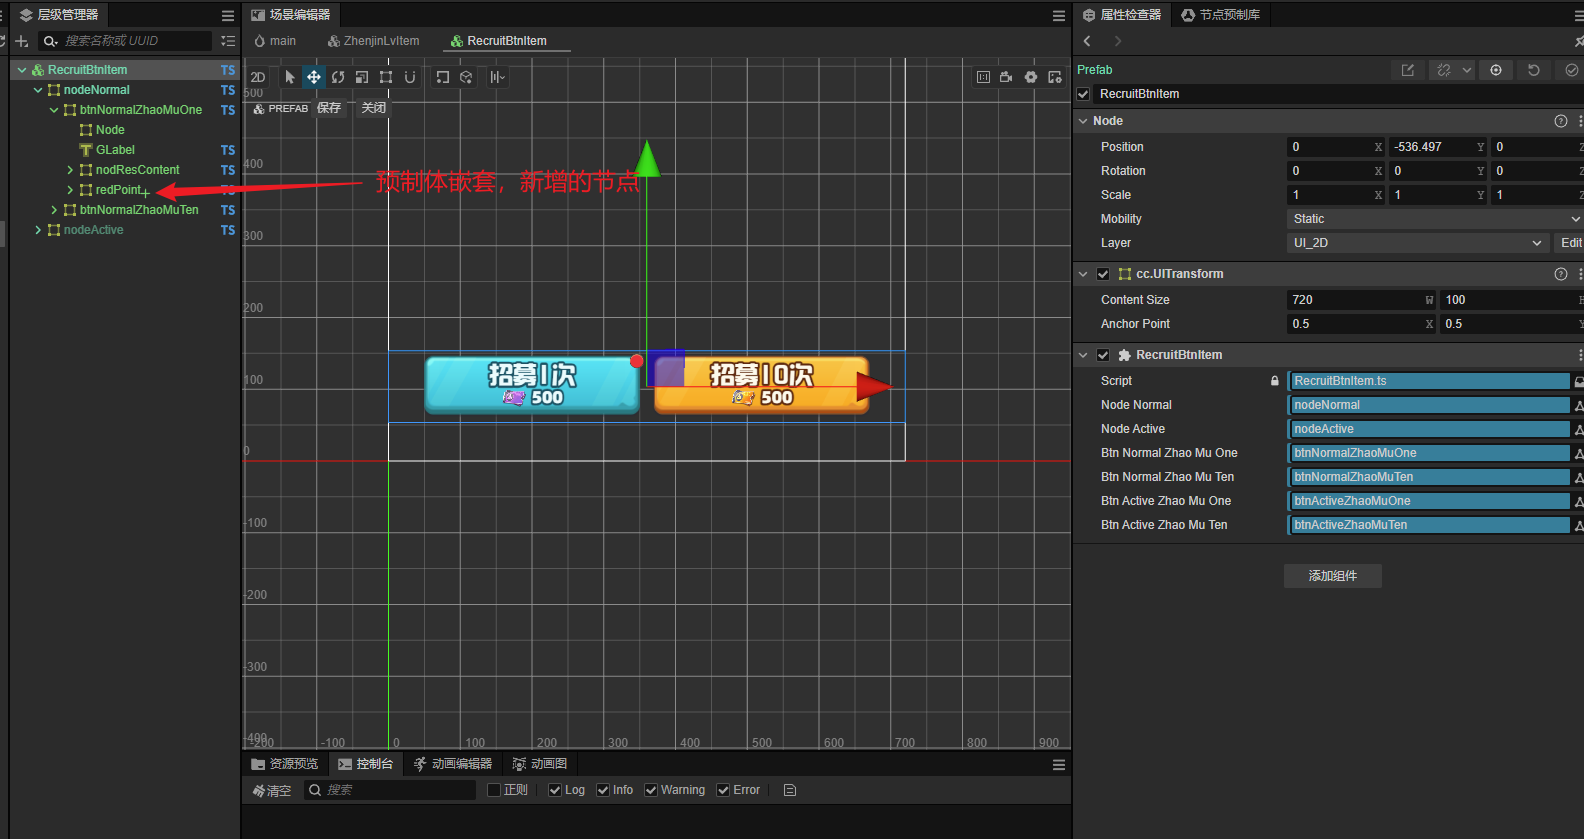The height and width of the screenshot is (839, 1584).
Task: Open scene editor gear settings
Action: (x=1031, y=77)
